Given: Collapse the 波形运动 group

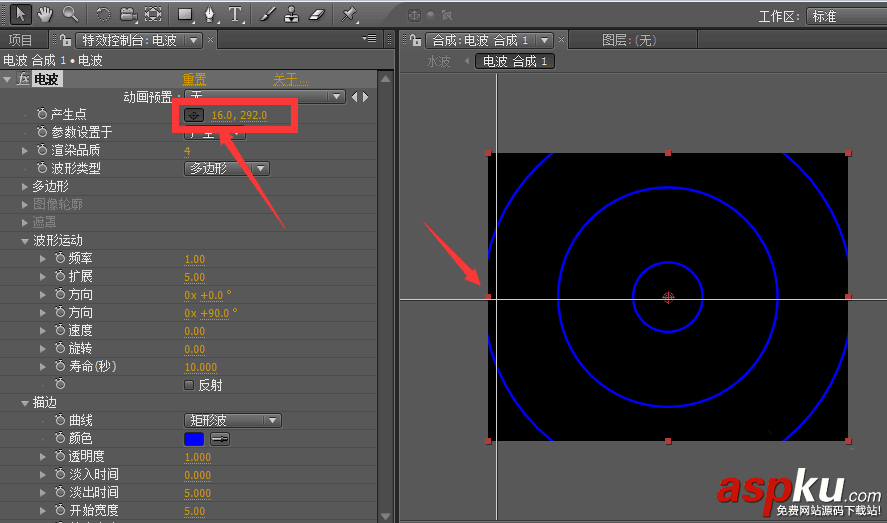Looking at the screenshot, I should [x=24, y=241].
